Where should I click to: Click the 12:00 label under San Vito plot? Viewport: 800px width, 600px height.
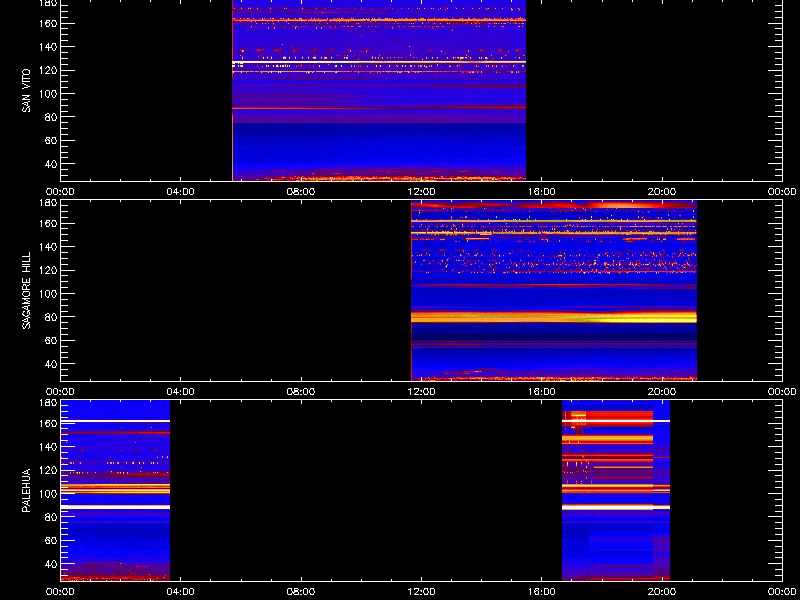(421, 192)
